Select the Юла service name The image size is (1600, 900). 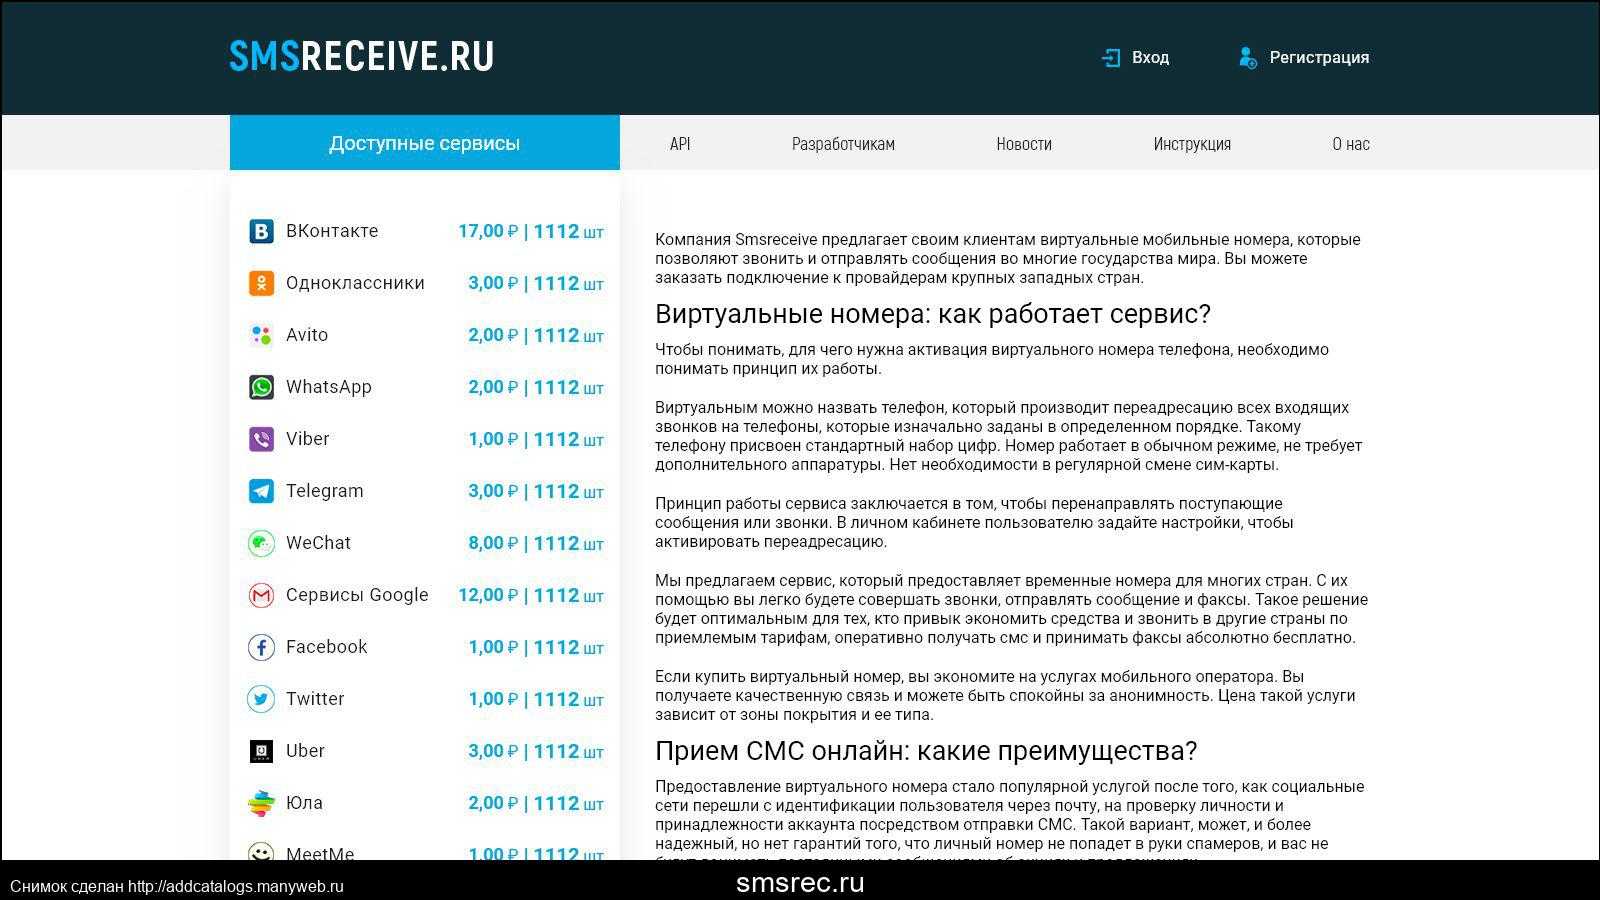point(304,803)
